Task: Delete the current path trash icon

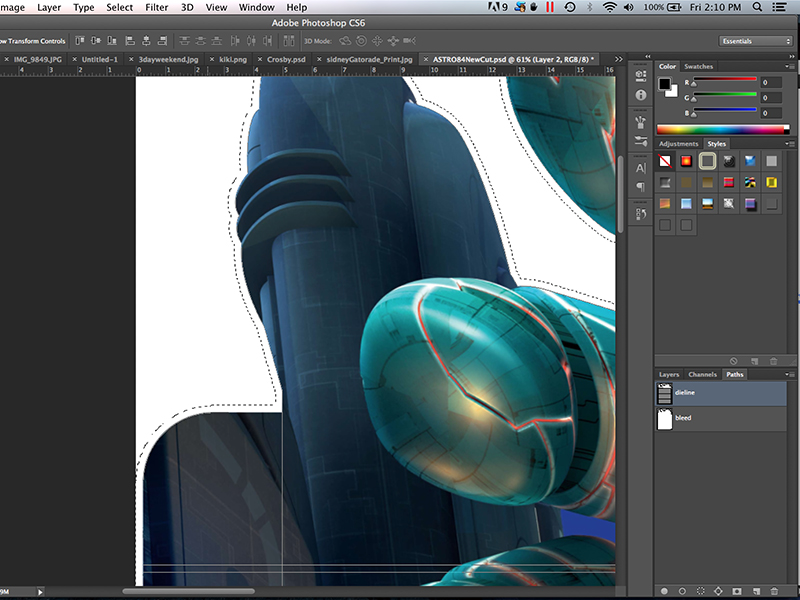Action: (774, 591)
